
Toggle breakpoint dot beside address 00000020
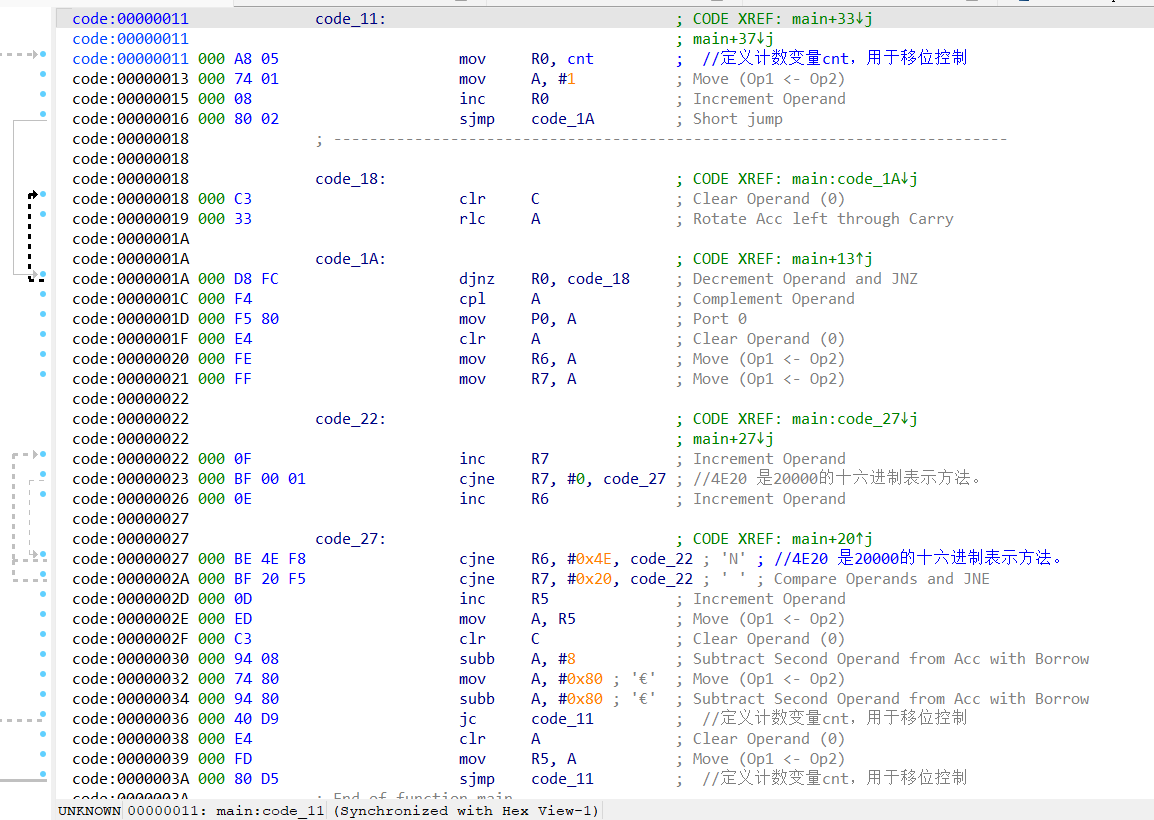43,355
